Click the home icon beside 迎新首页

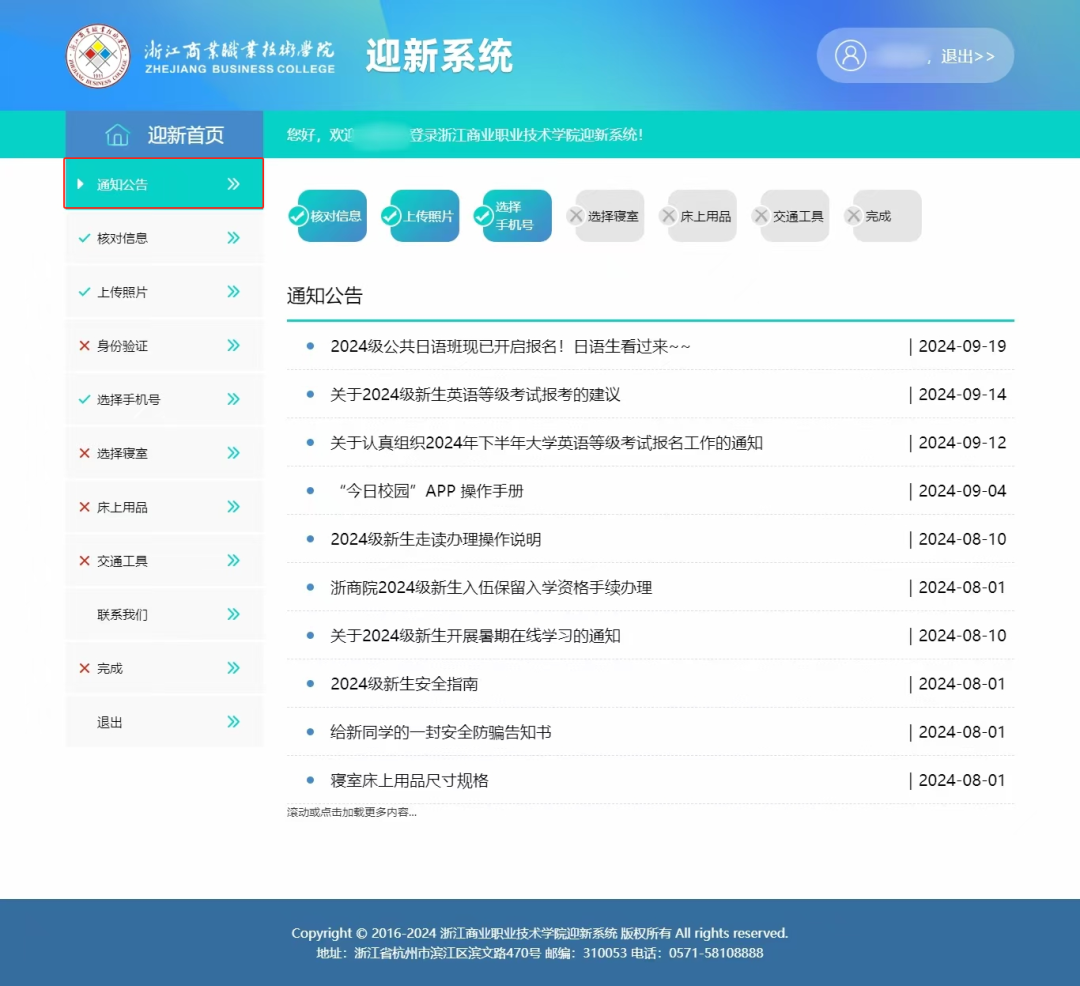tap(118, 135)
